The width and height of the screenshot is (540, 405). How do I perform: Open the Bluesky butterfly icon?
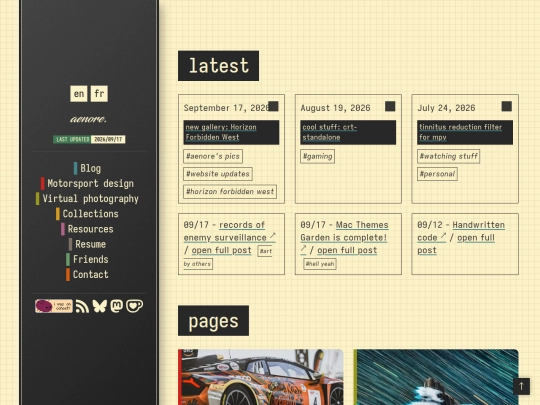point(100,306)
